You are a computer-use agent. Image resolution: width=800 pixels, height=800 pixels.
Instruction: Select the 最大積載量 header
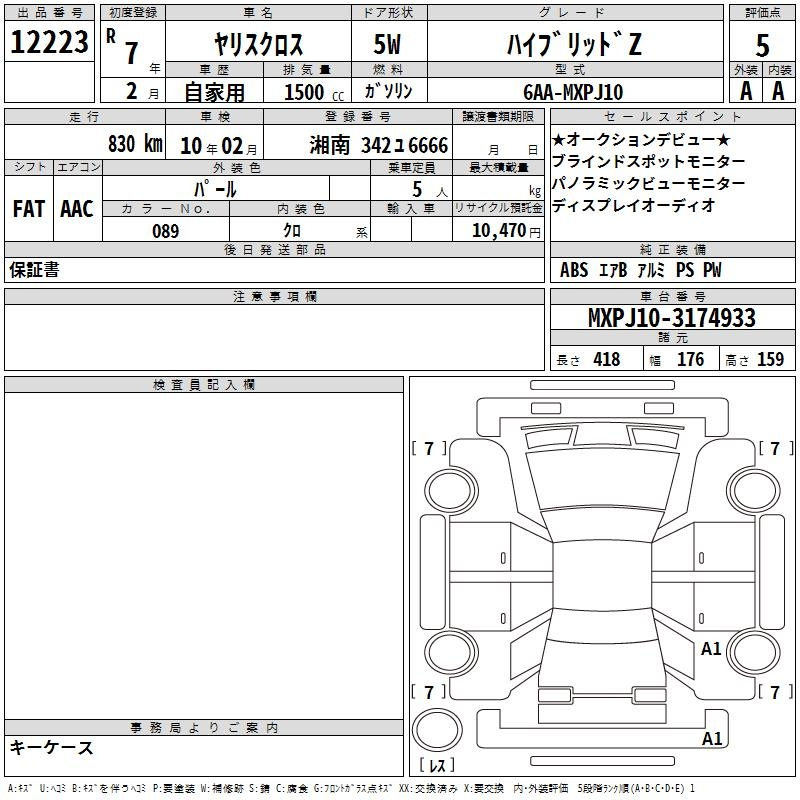click(498, 168)
